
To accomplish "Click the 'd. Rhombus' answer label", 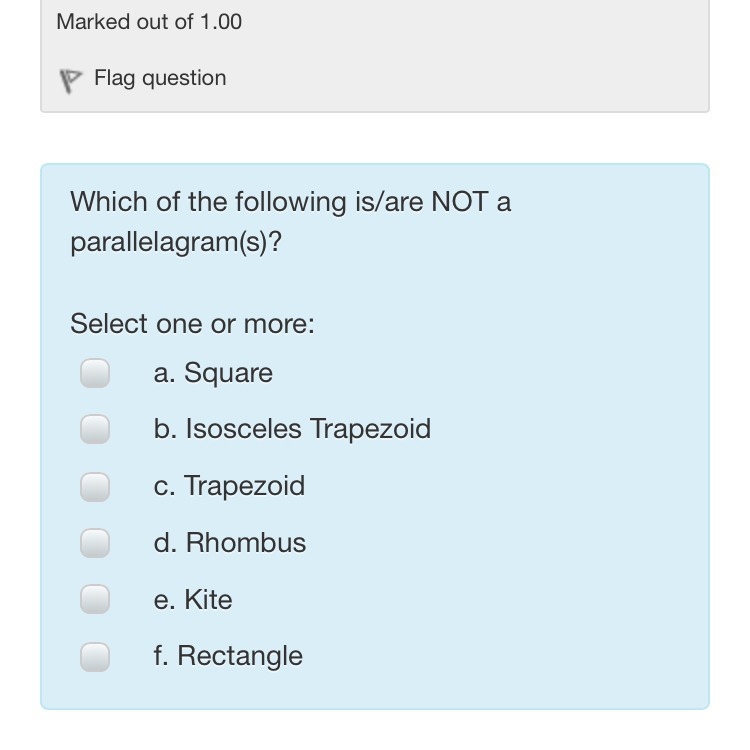I will click(x=230, y=543).
